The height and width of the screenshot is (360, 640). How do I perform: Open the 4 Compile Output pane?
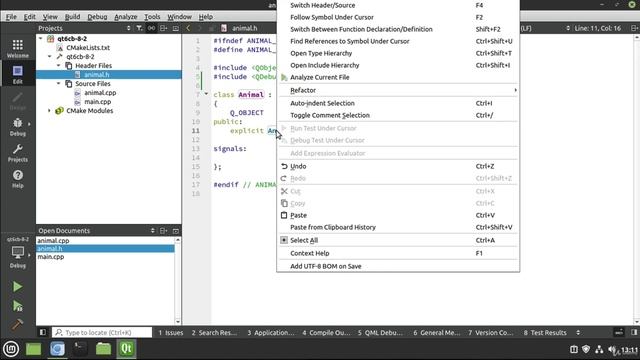[326, 332]
